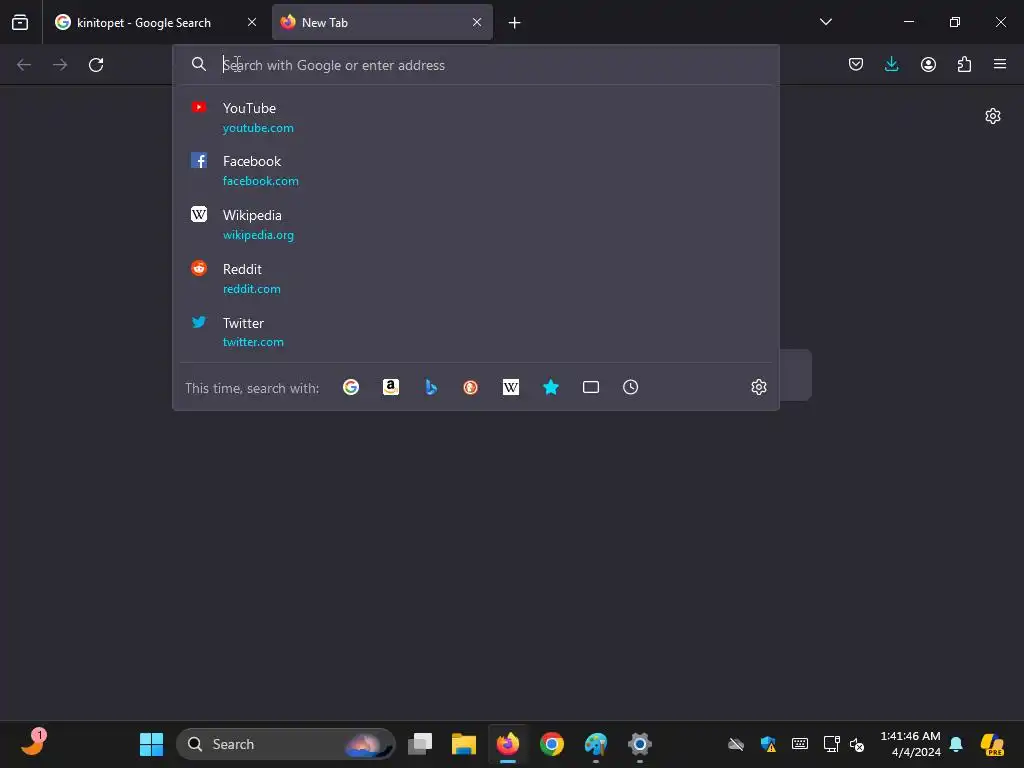This screenshot has height=768, width=1024.
Task: Search in open Tabs
Action: [x=590, y=387]
